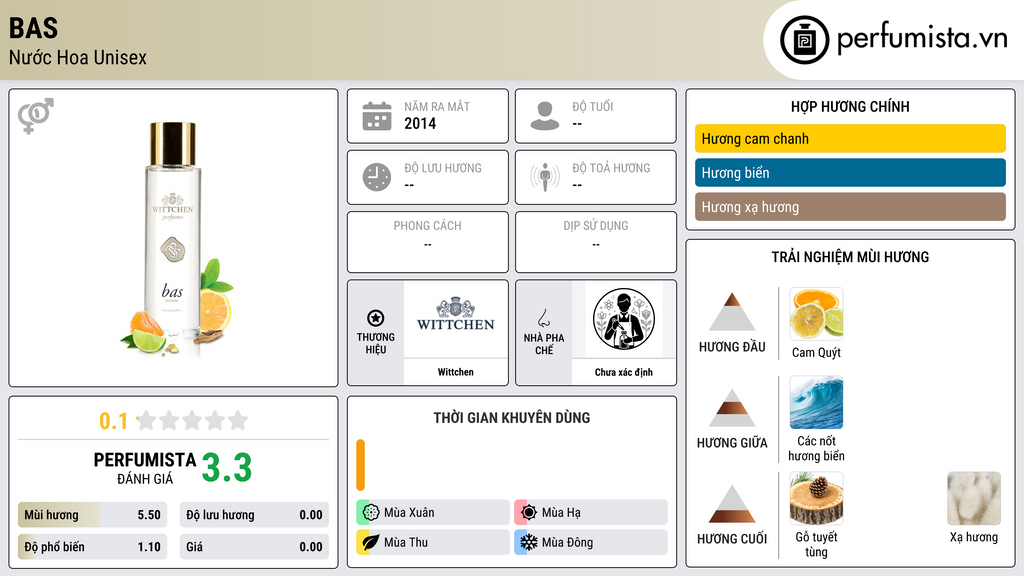
Task: Click the Độ lưu hương 0.00 score bar
Action: click(x=254, y=515)
